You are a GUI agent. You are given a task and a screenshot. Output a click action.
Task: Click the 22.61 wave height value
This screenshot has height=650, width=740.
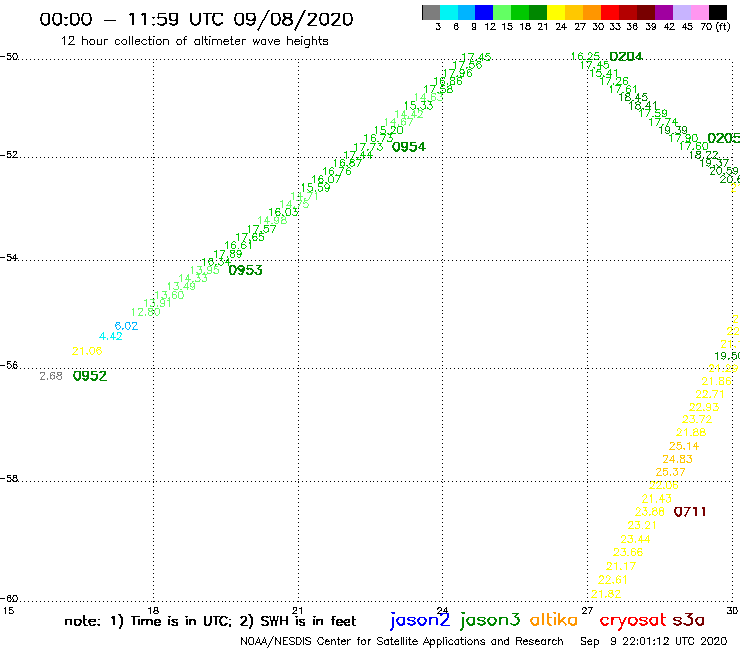(x=613, y=580)
